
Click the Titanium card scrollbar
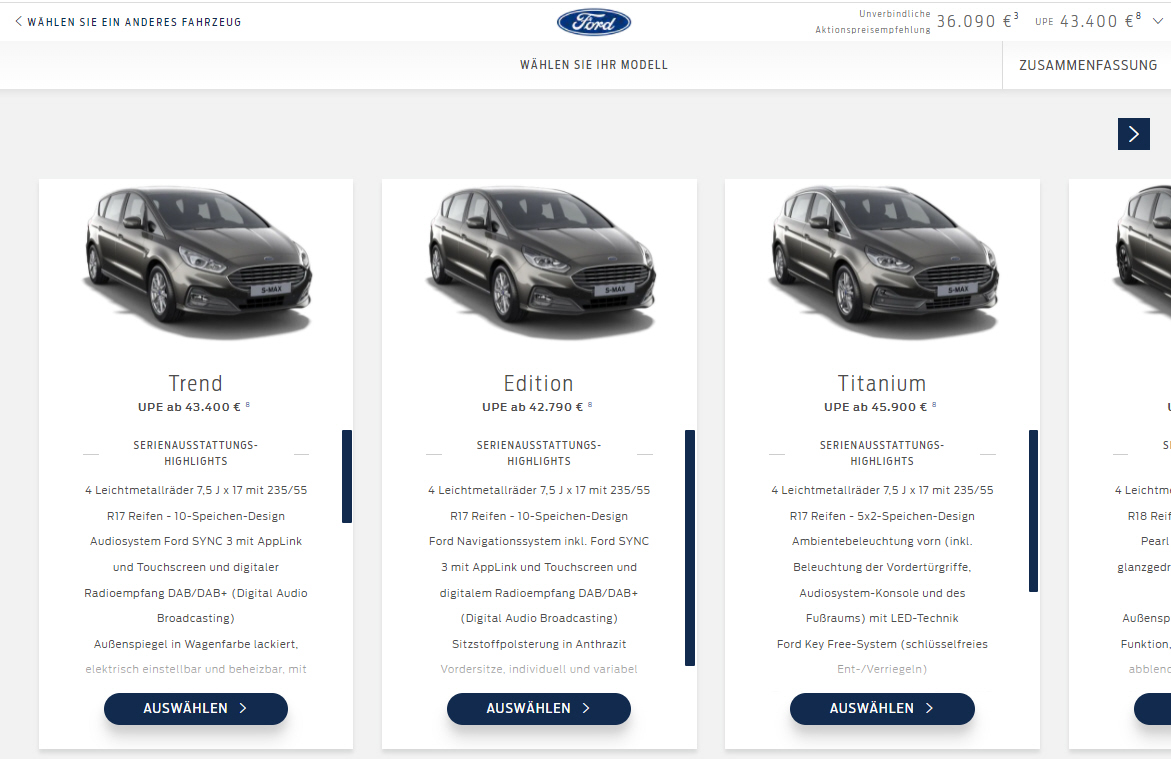1034,511
